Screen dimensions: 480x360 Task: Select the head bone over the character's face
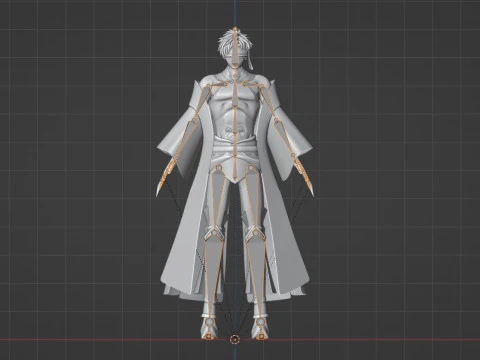click(236, 49)
